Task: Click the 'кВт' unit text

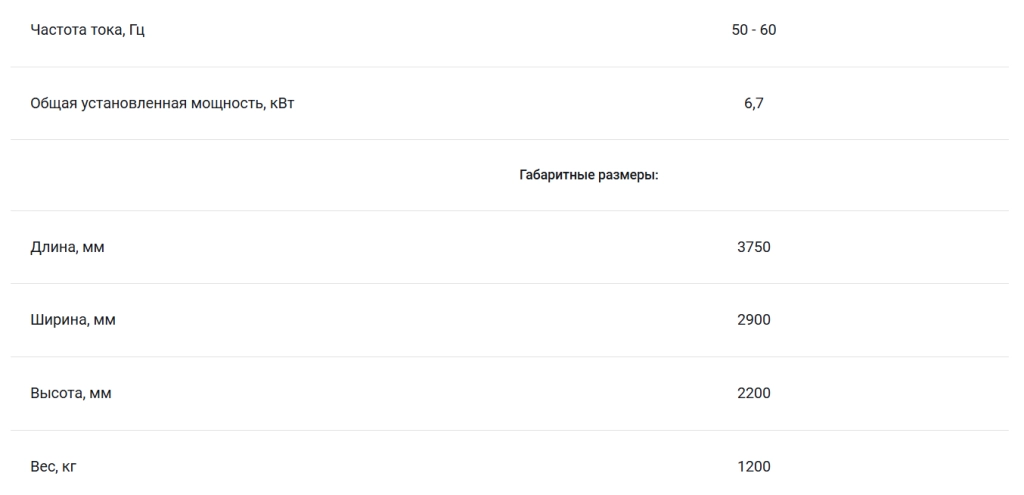Action: click(x=282, y=103)
